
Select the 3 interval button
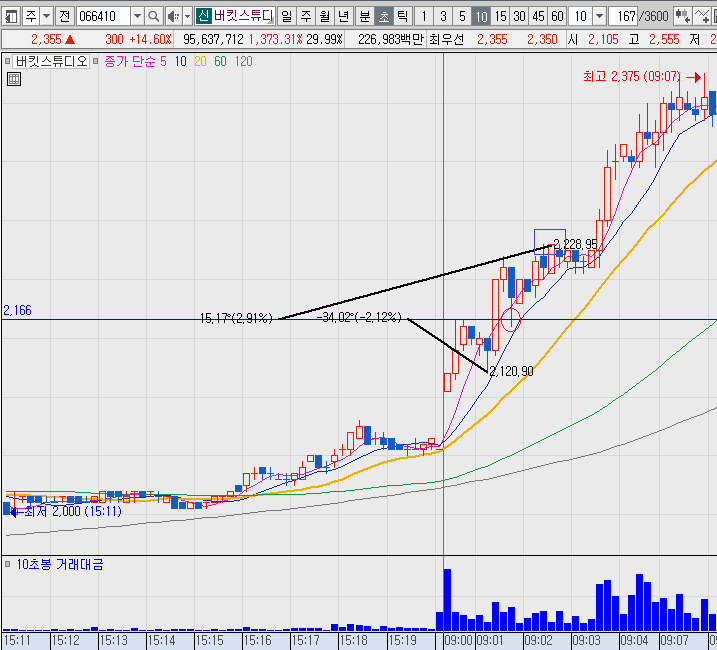[x=443, y=17]
